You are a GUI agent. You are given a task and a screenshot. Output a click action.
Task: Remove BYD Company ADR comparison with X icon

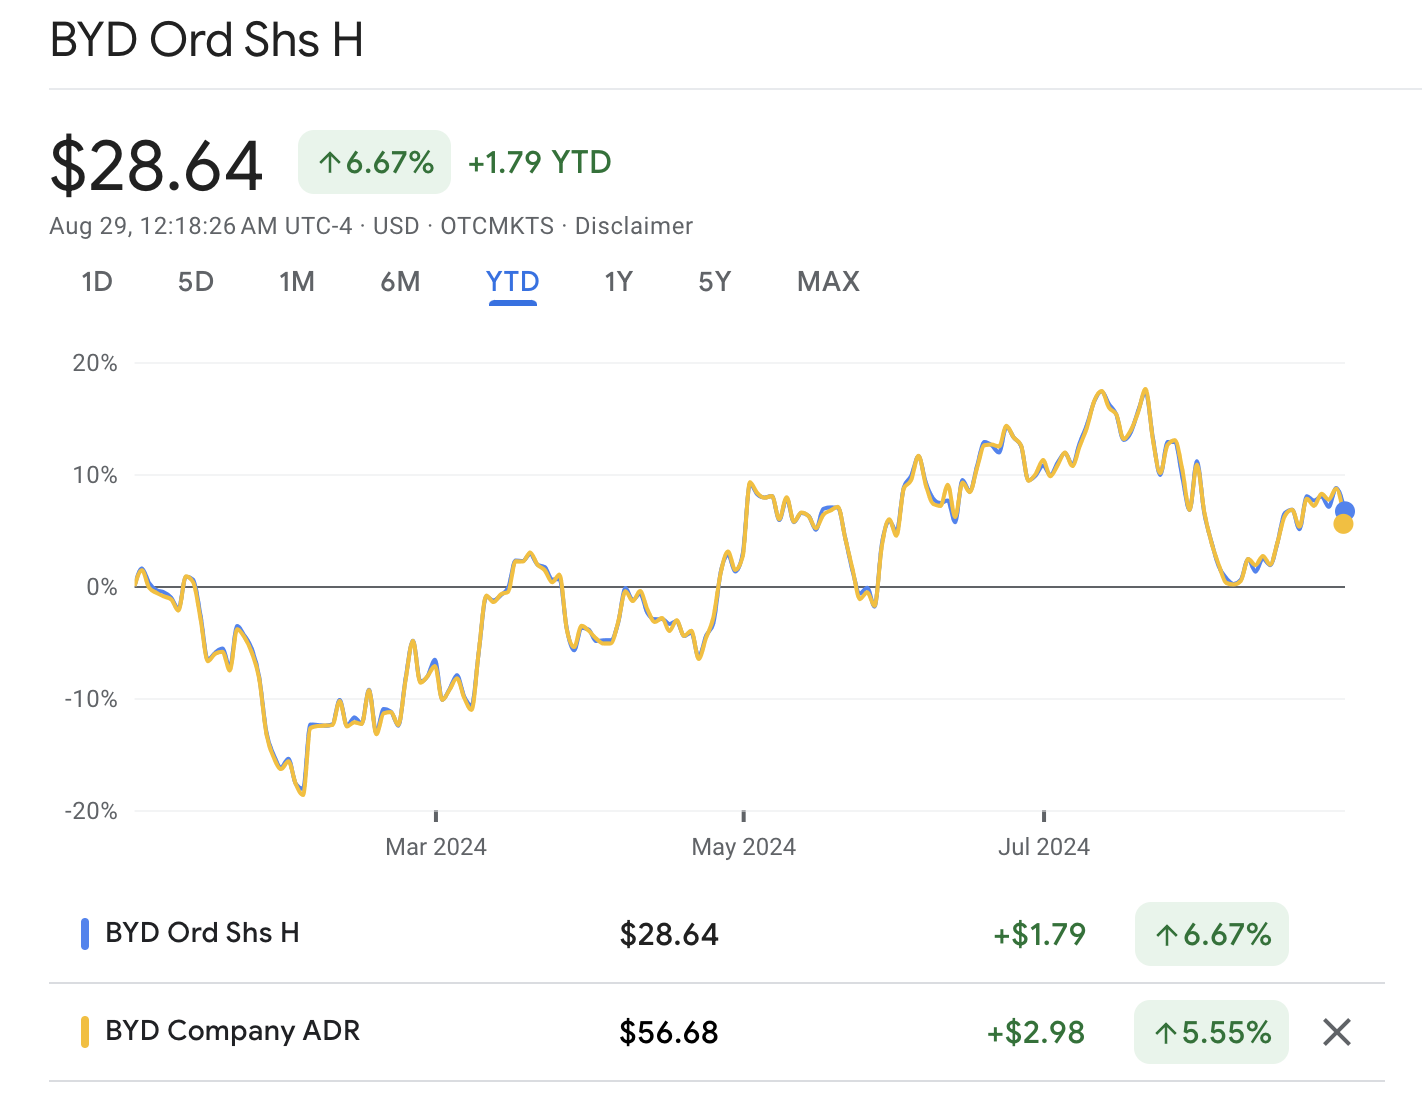click(x=1337, y=1032)
